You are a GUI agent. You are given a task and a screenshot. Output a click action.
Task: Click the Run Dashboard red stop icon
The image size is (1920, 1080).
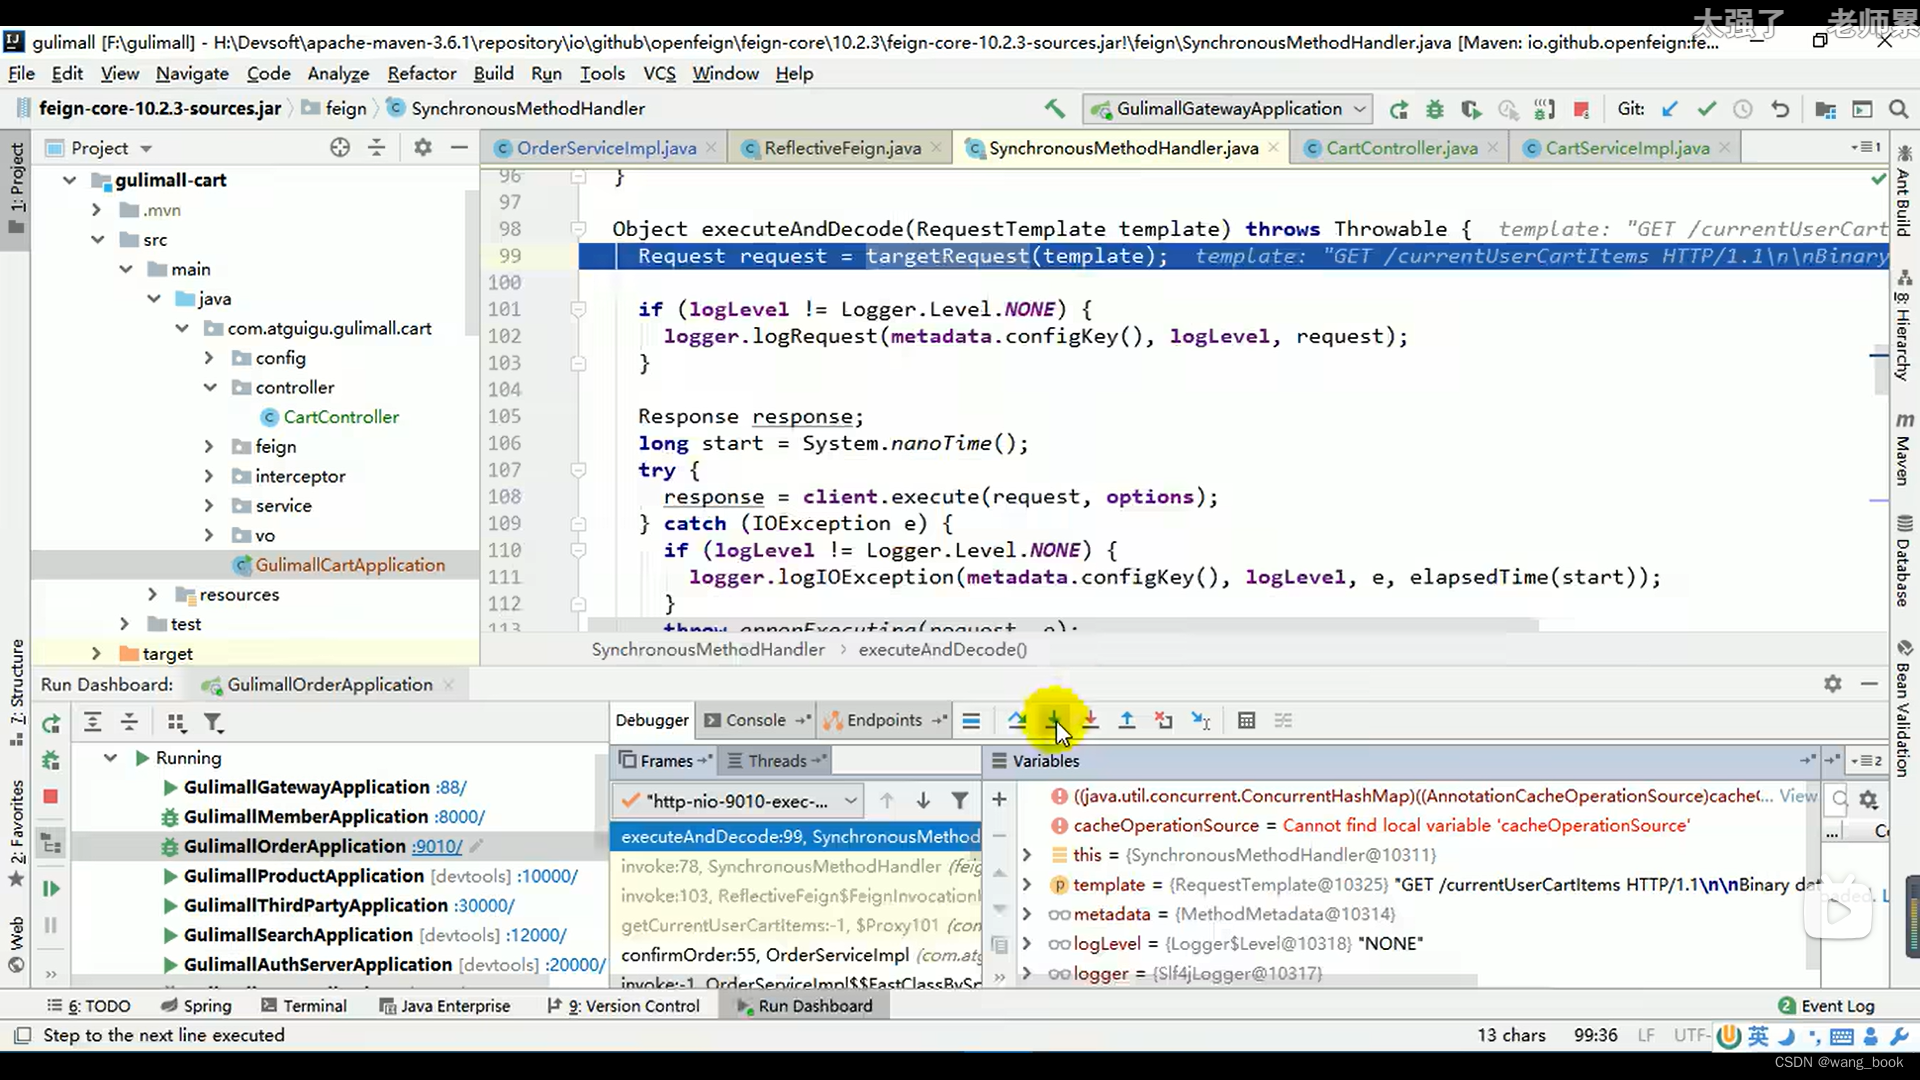pyautogui.click(x=51, y=796)
